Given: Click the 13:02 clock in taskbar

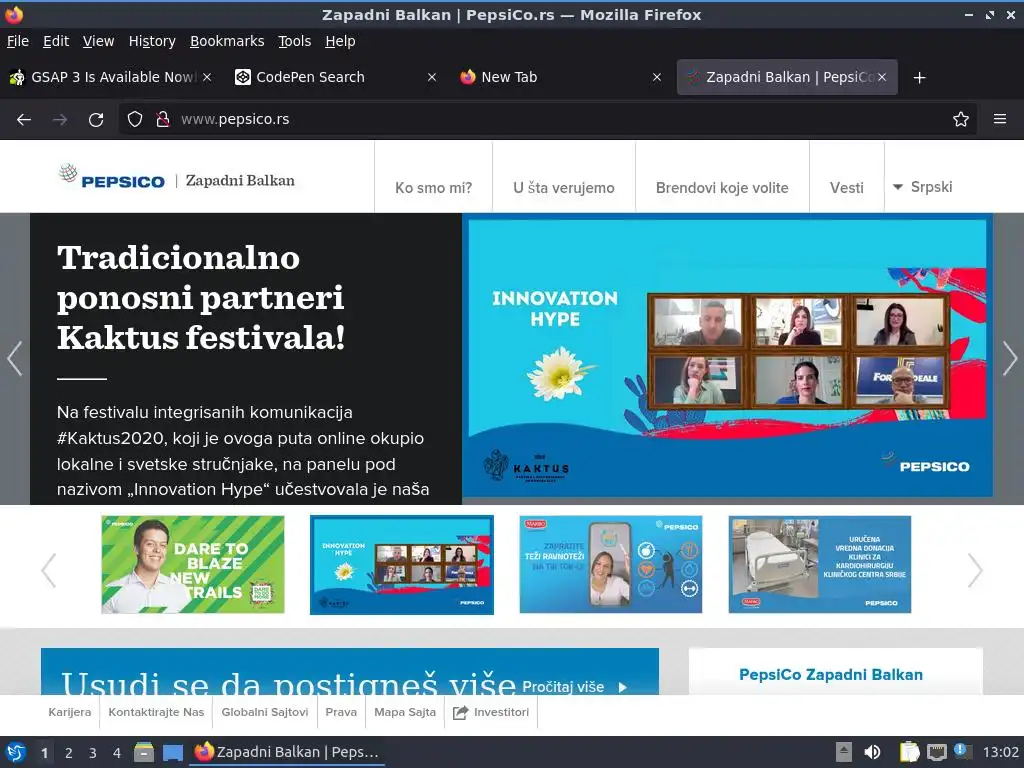Looking at the screenshot, I should [x=1000, y=752].
